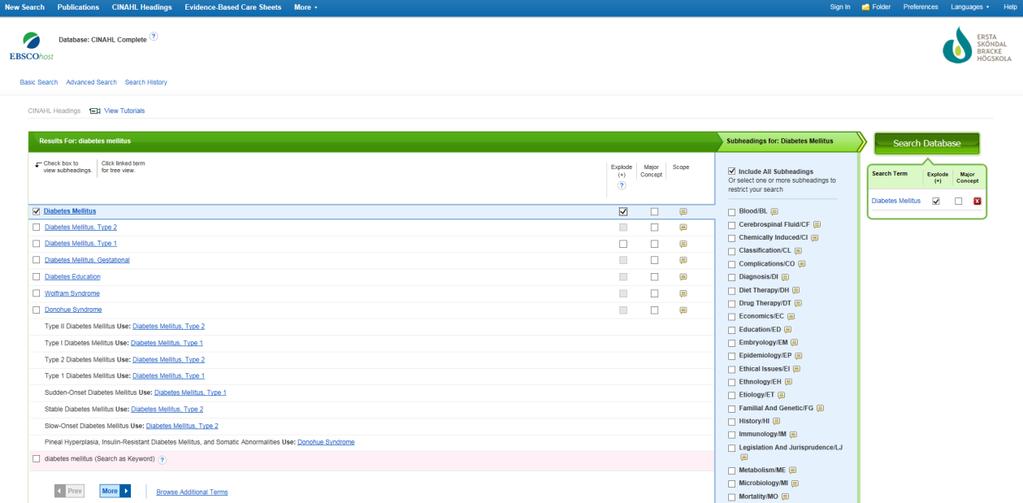Go to Advanced Search link
1023x503 pixels.
91,82
